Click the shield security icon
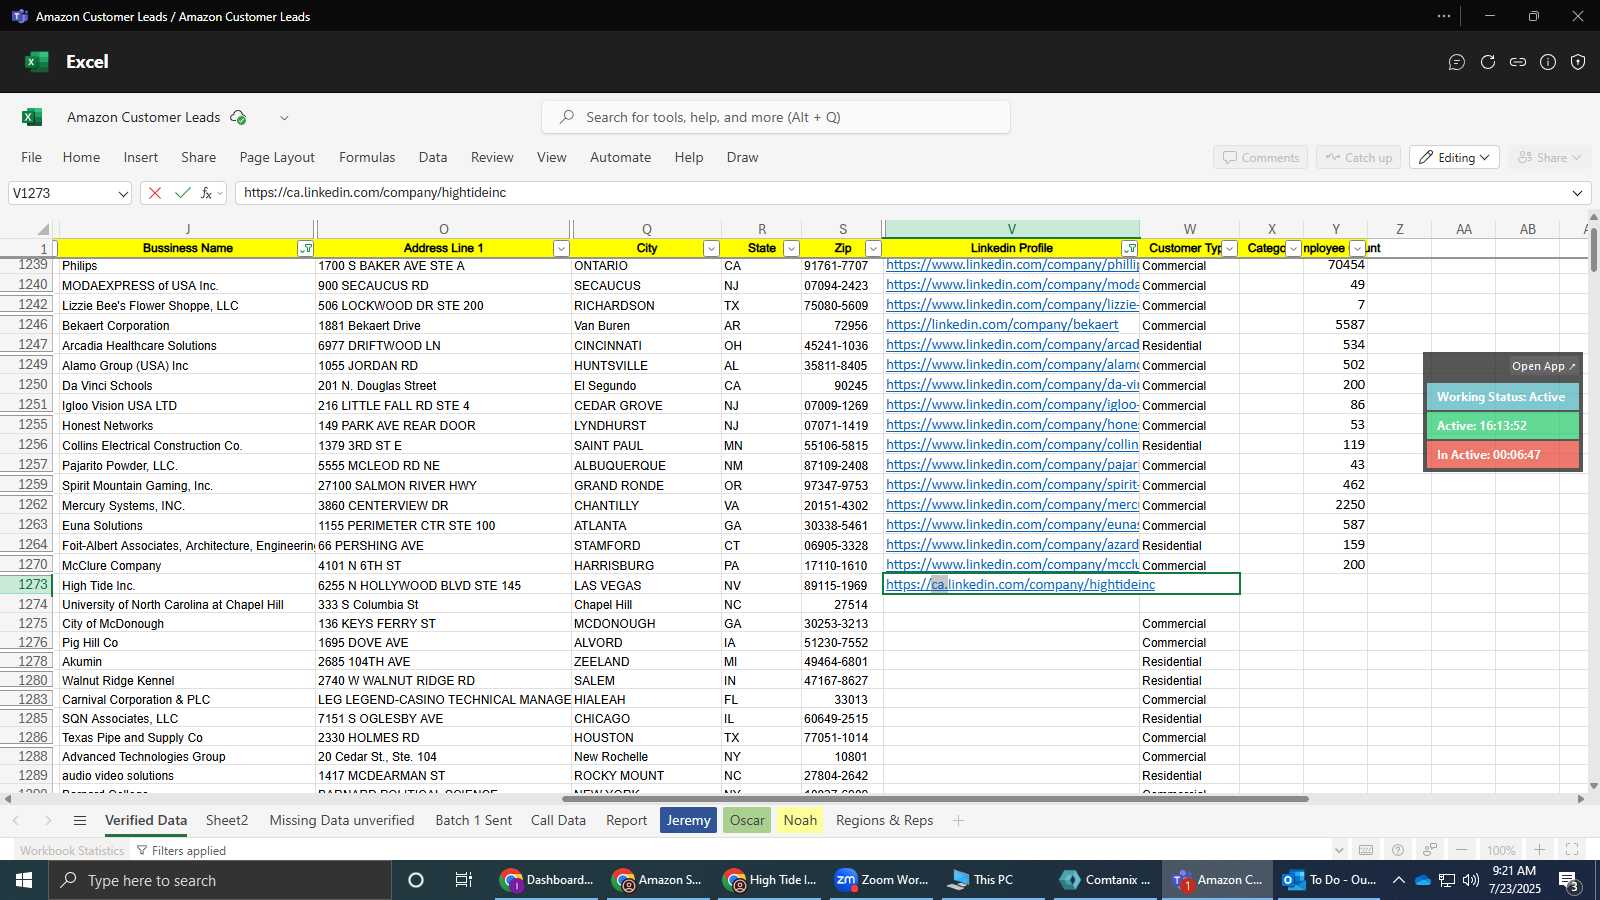This screenshot has height=900, width=1600. 1578,62
